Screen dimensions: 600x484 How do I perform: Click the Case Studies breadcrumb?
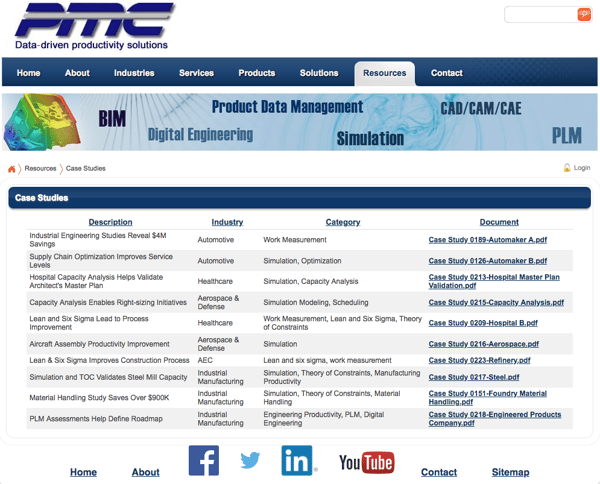tap(85, 168)
